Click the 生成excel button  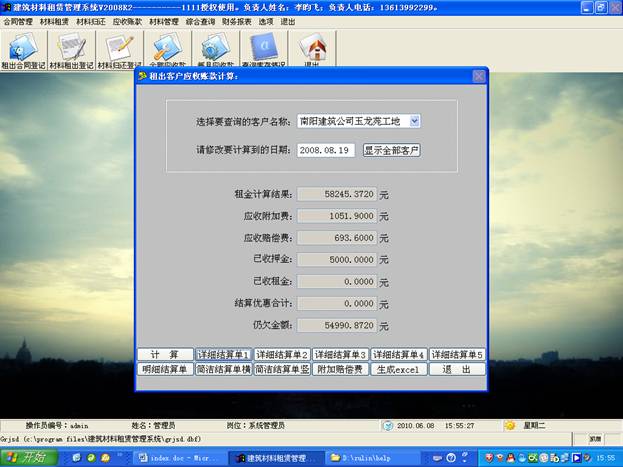(x=399, y=369)
